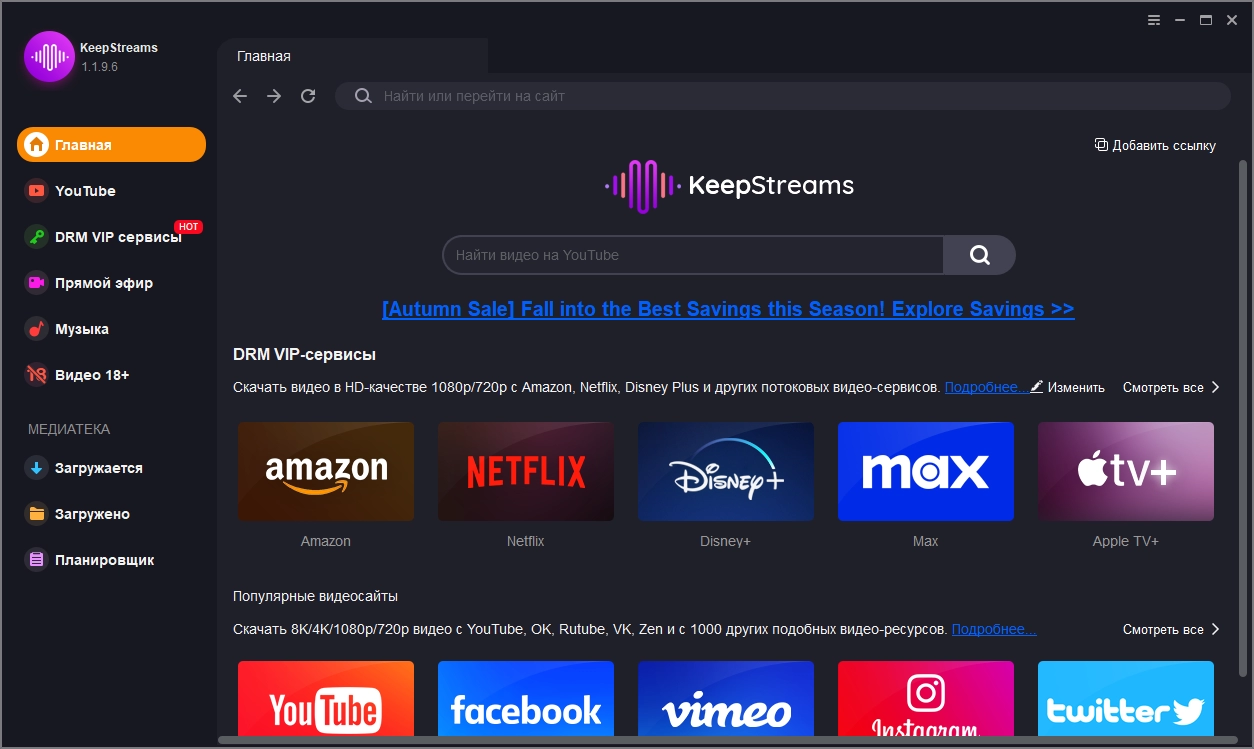This screenshot has height=749, width=1254.
Task: Click the address bar magnifier icon
Action: (363, 96)
